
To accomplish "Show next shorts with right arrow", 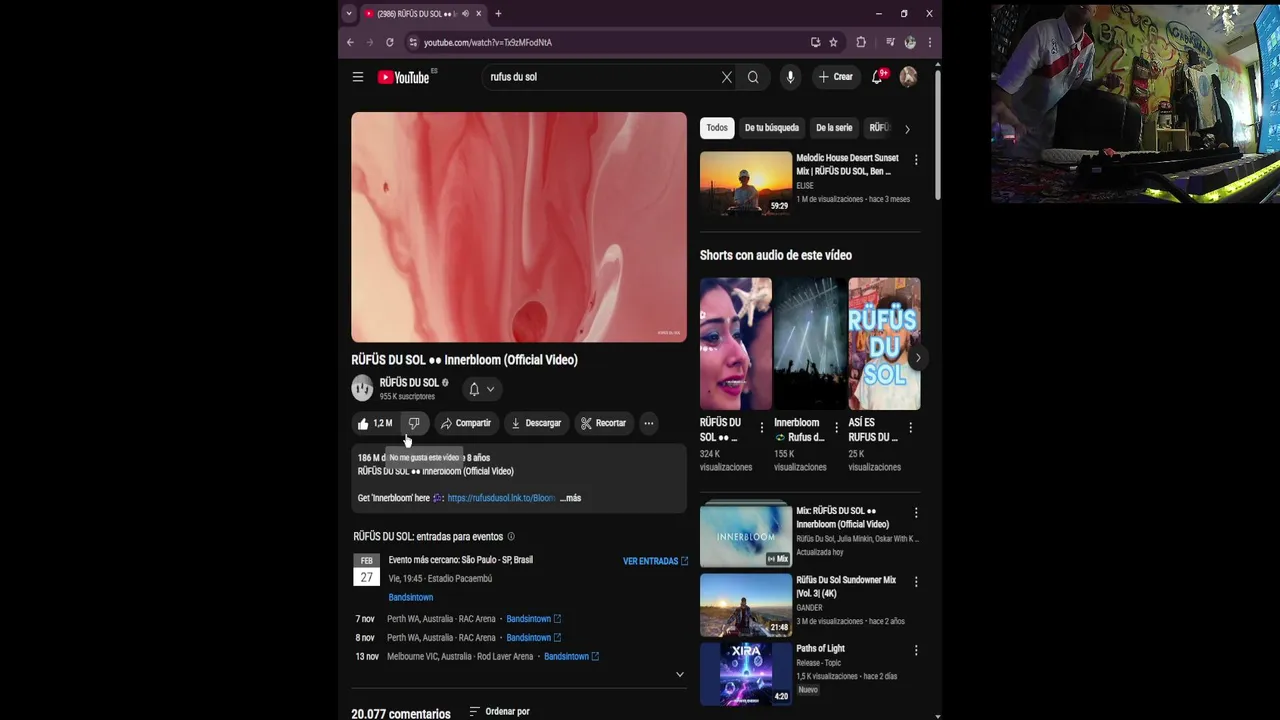I will tap(918, 358).
